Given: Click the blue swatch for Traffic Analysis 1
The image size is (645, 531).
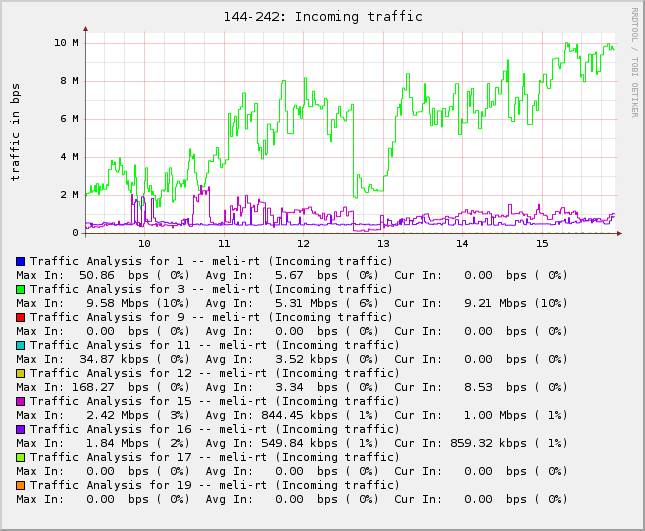Looking at the screenshot, I should [x=21, y=261].
